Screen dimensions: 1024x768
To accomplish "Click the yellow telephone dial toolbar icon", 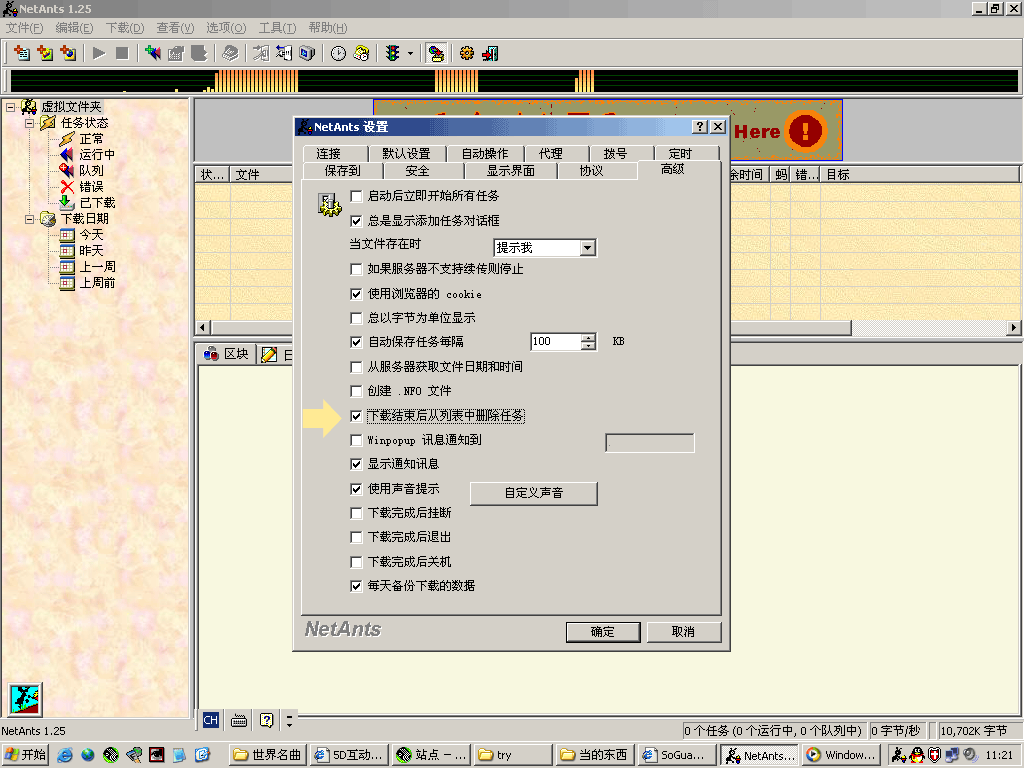I will [361, 54].
